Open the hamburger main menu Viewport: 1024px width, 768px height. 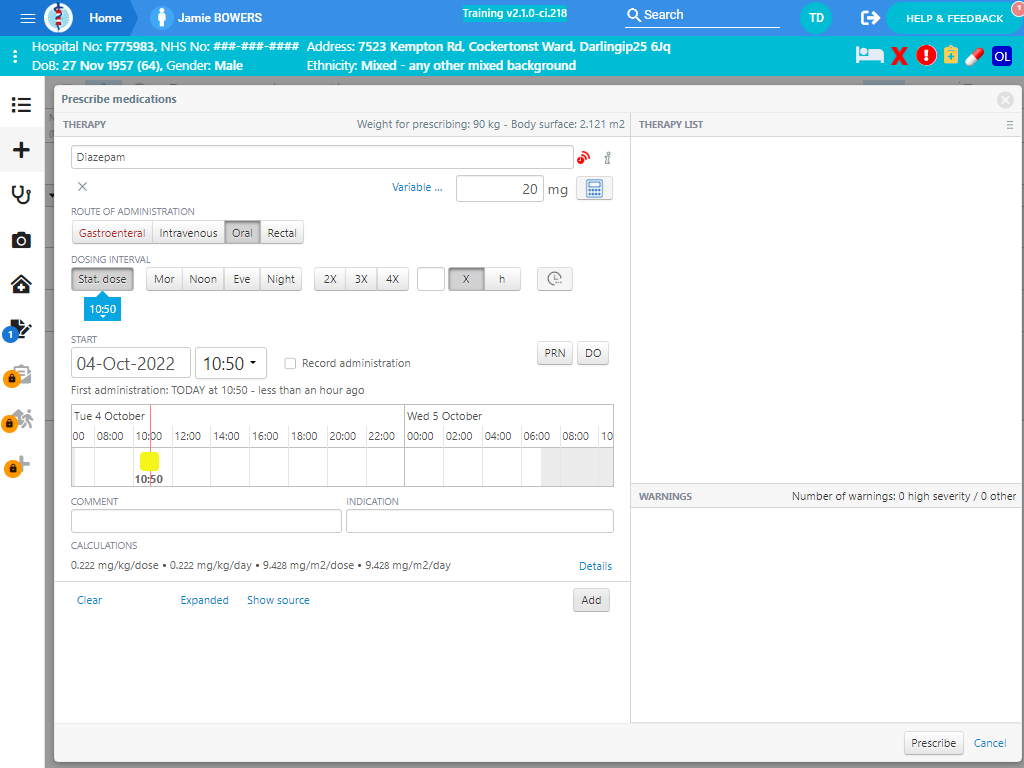[x=27, y=18]
